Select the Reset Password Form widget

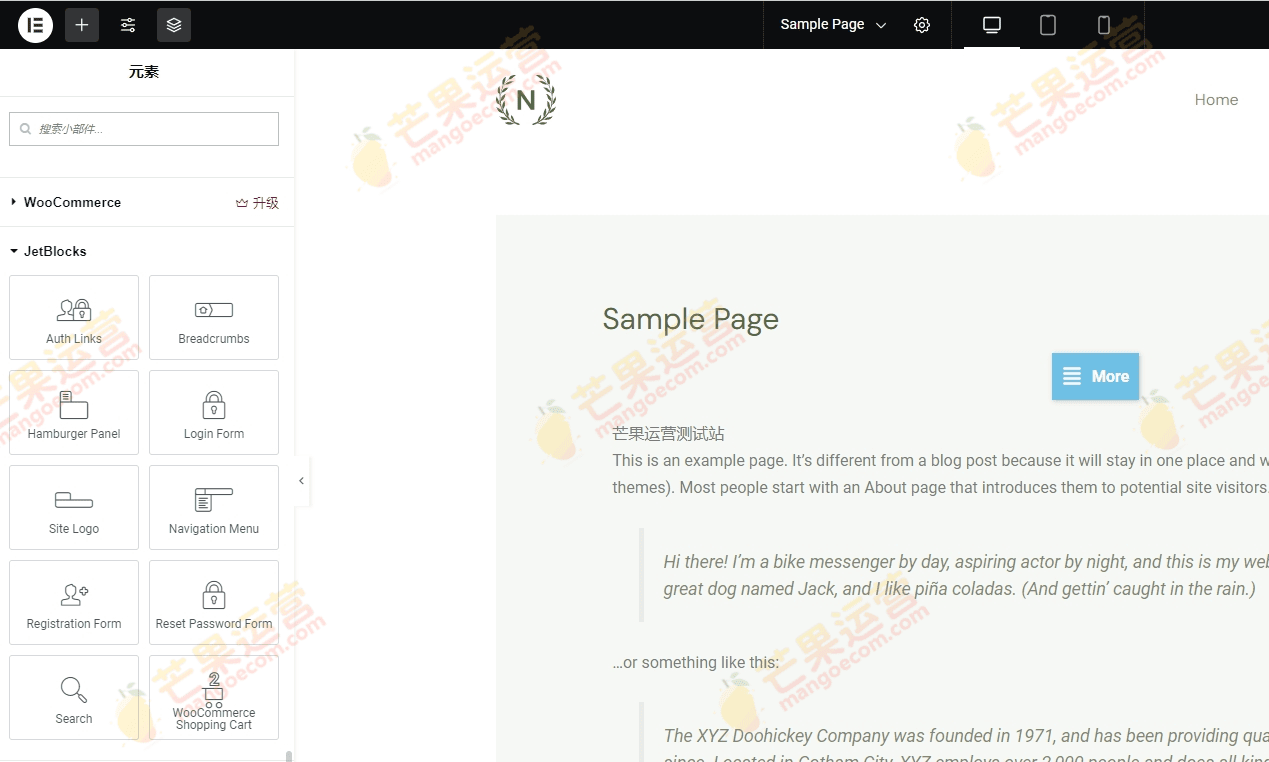214,603
